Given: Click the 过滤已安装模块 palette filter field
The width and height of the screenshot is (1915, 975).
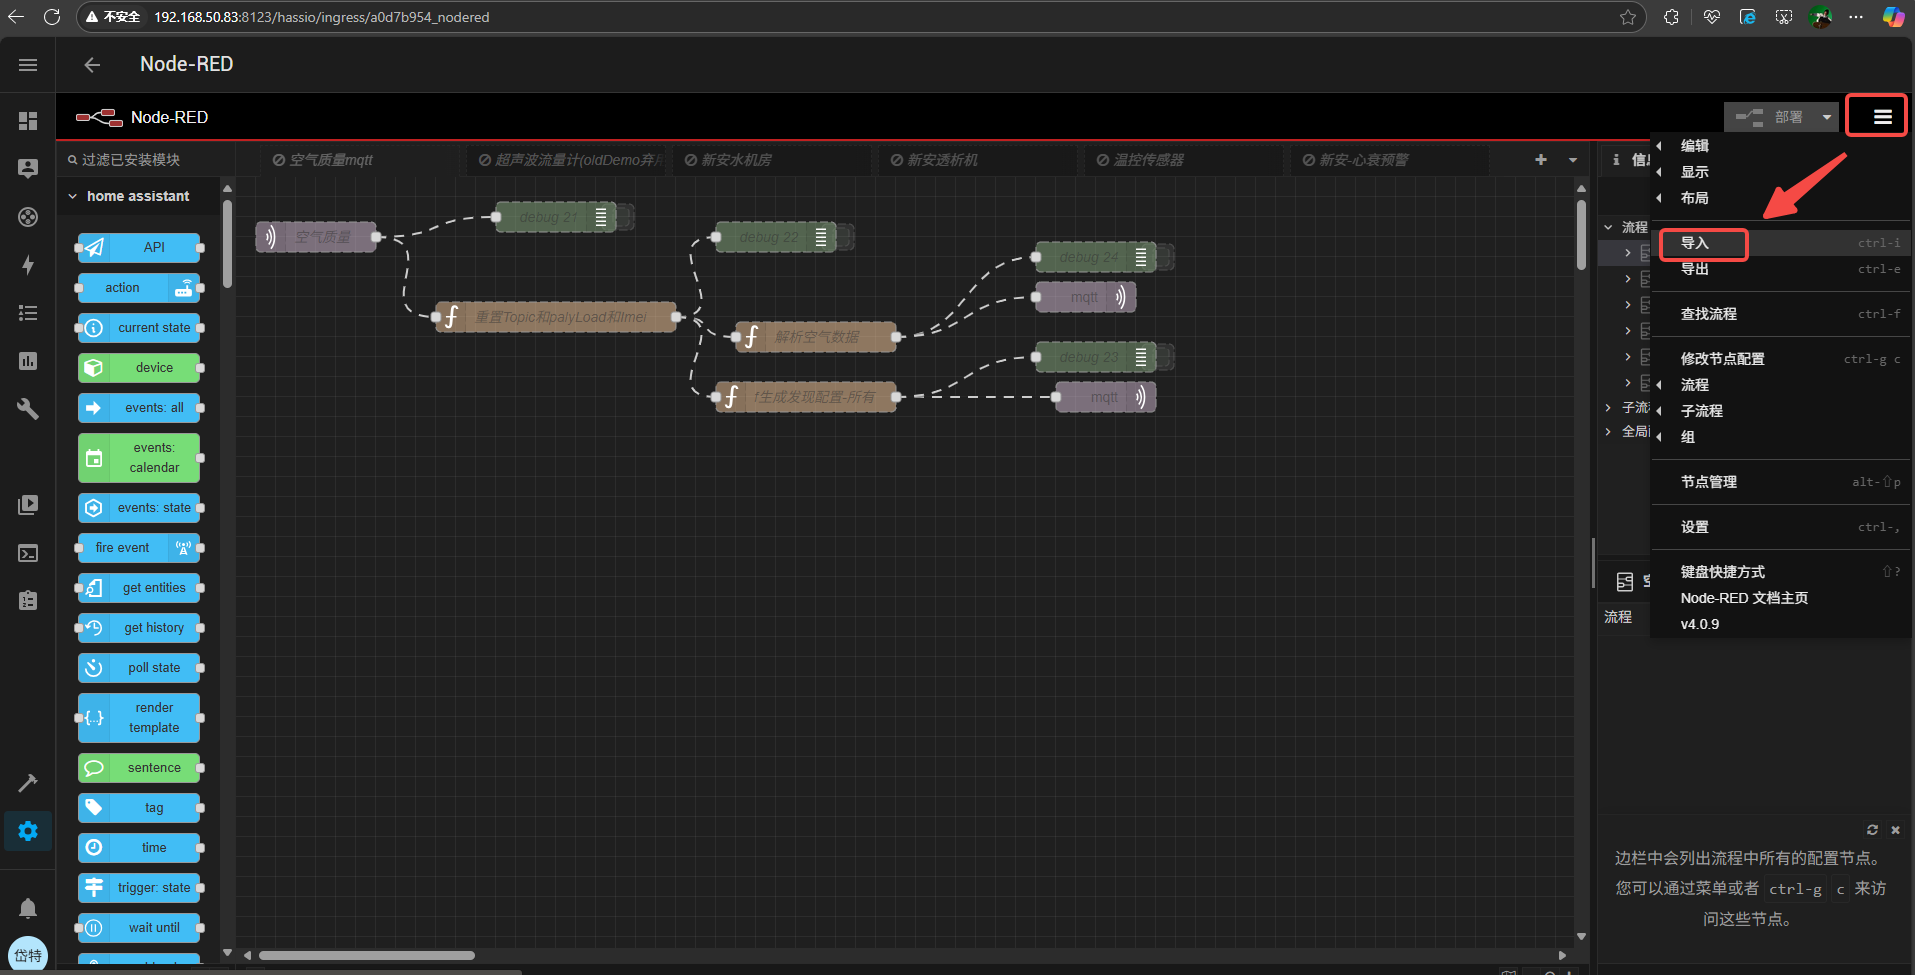Looking at the screenshot, I should point(145,160).
